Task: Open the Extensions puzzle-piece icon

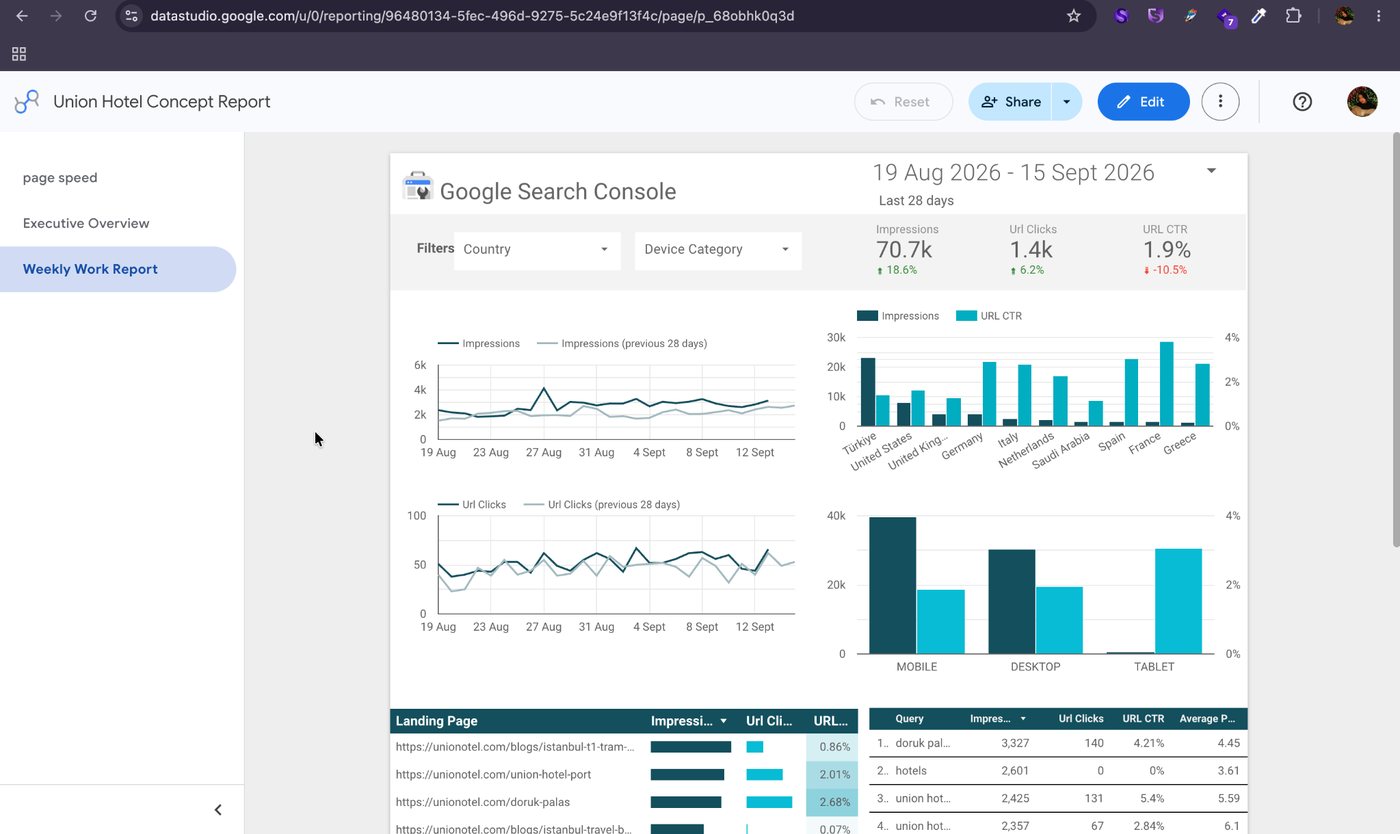Action: [1293, 16]
